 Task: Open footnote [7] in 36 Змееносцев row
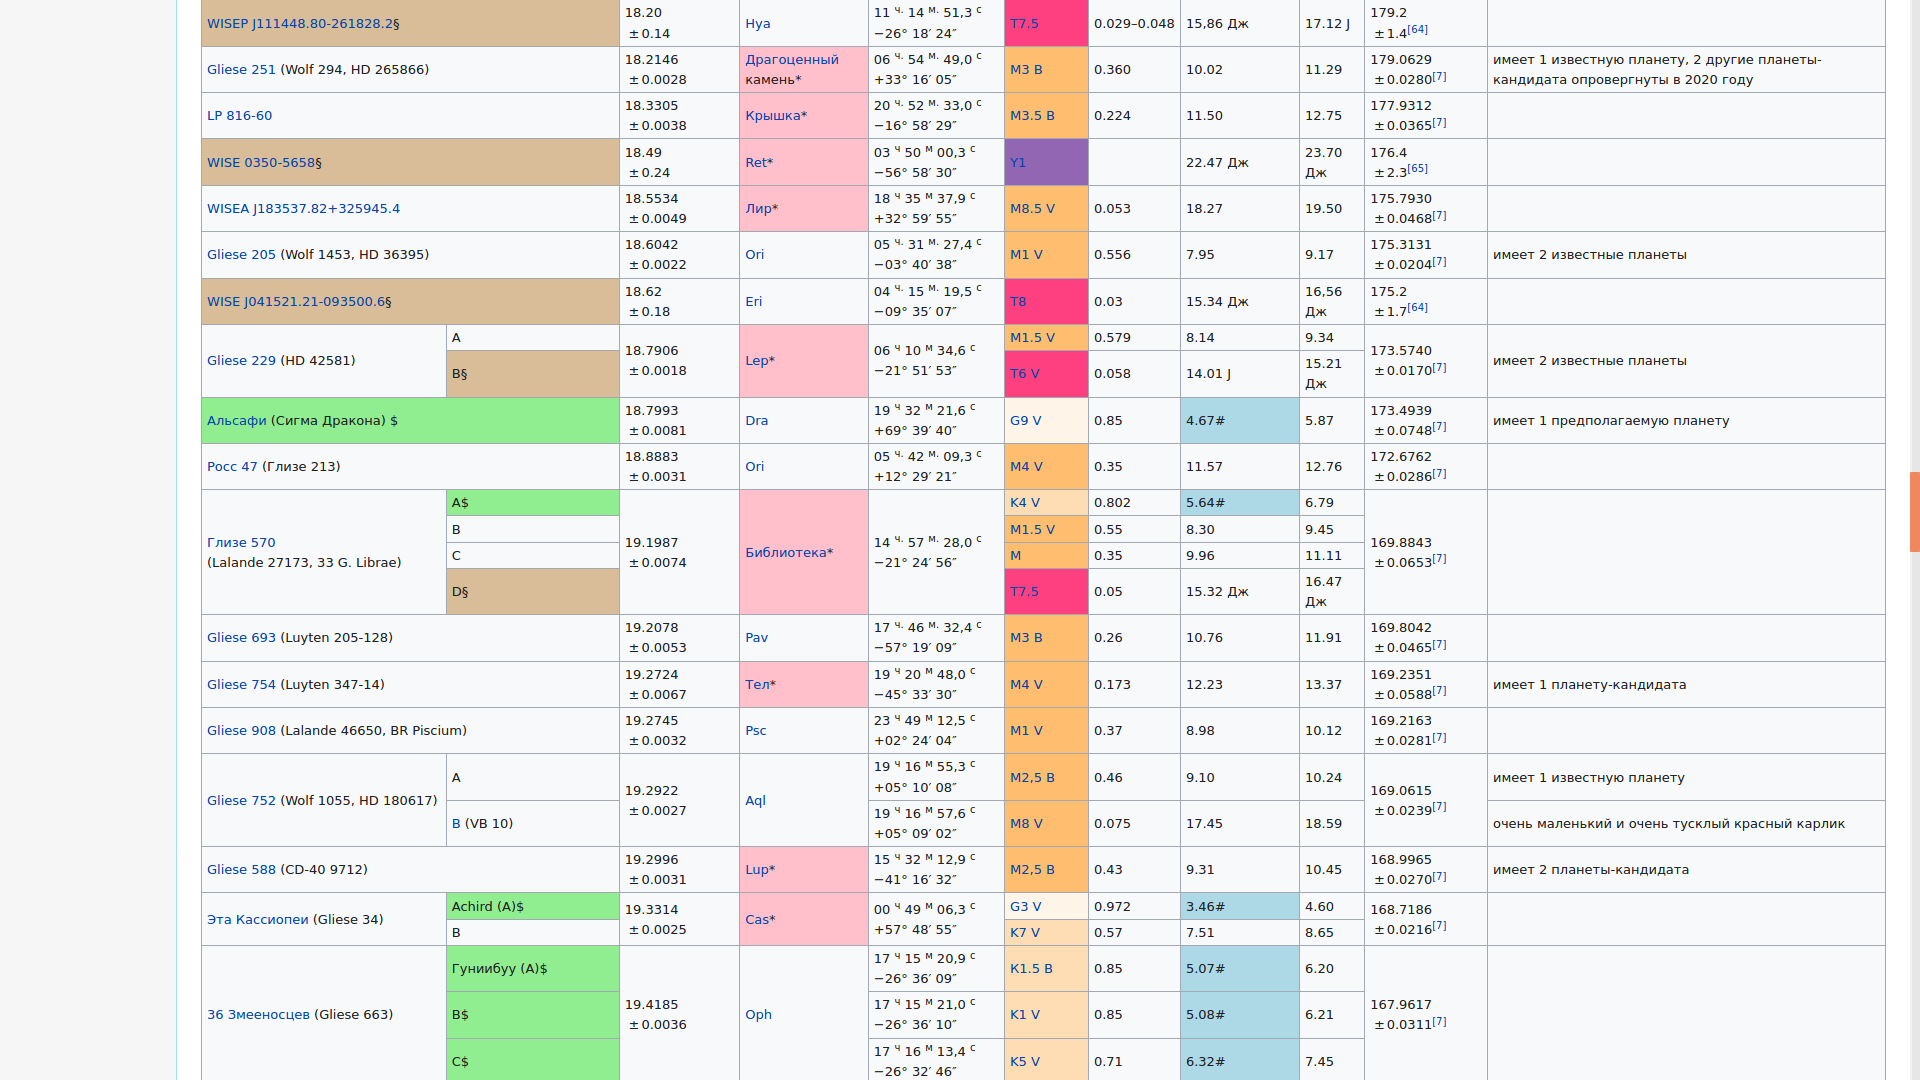coord(1439,1022)
